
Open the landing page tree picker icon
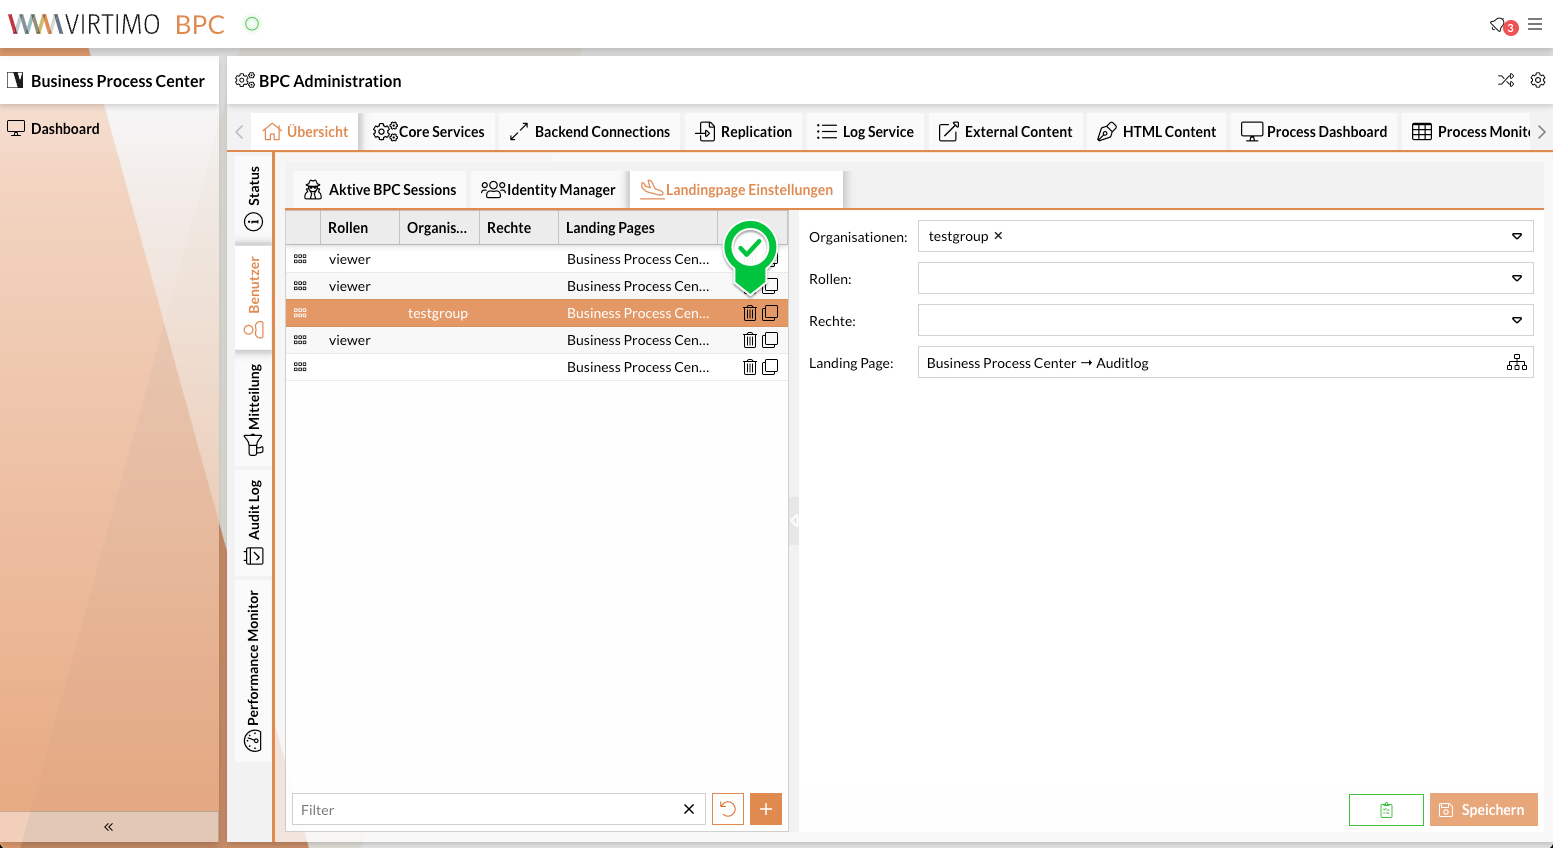tap(1516, 362)
